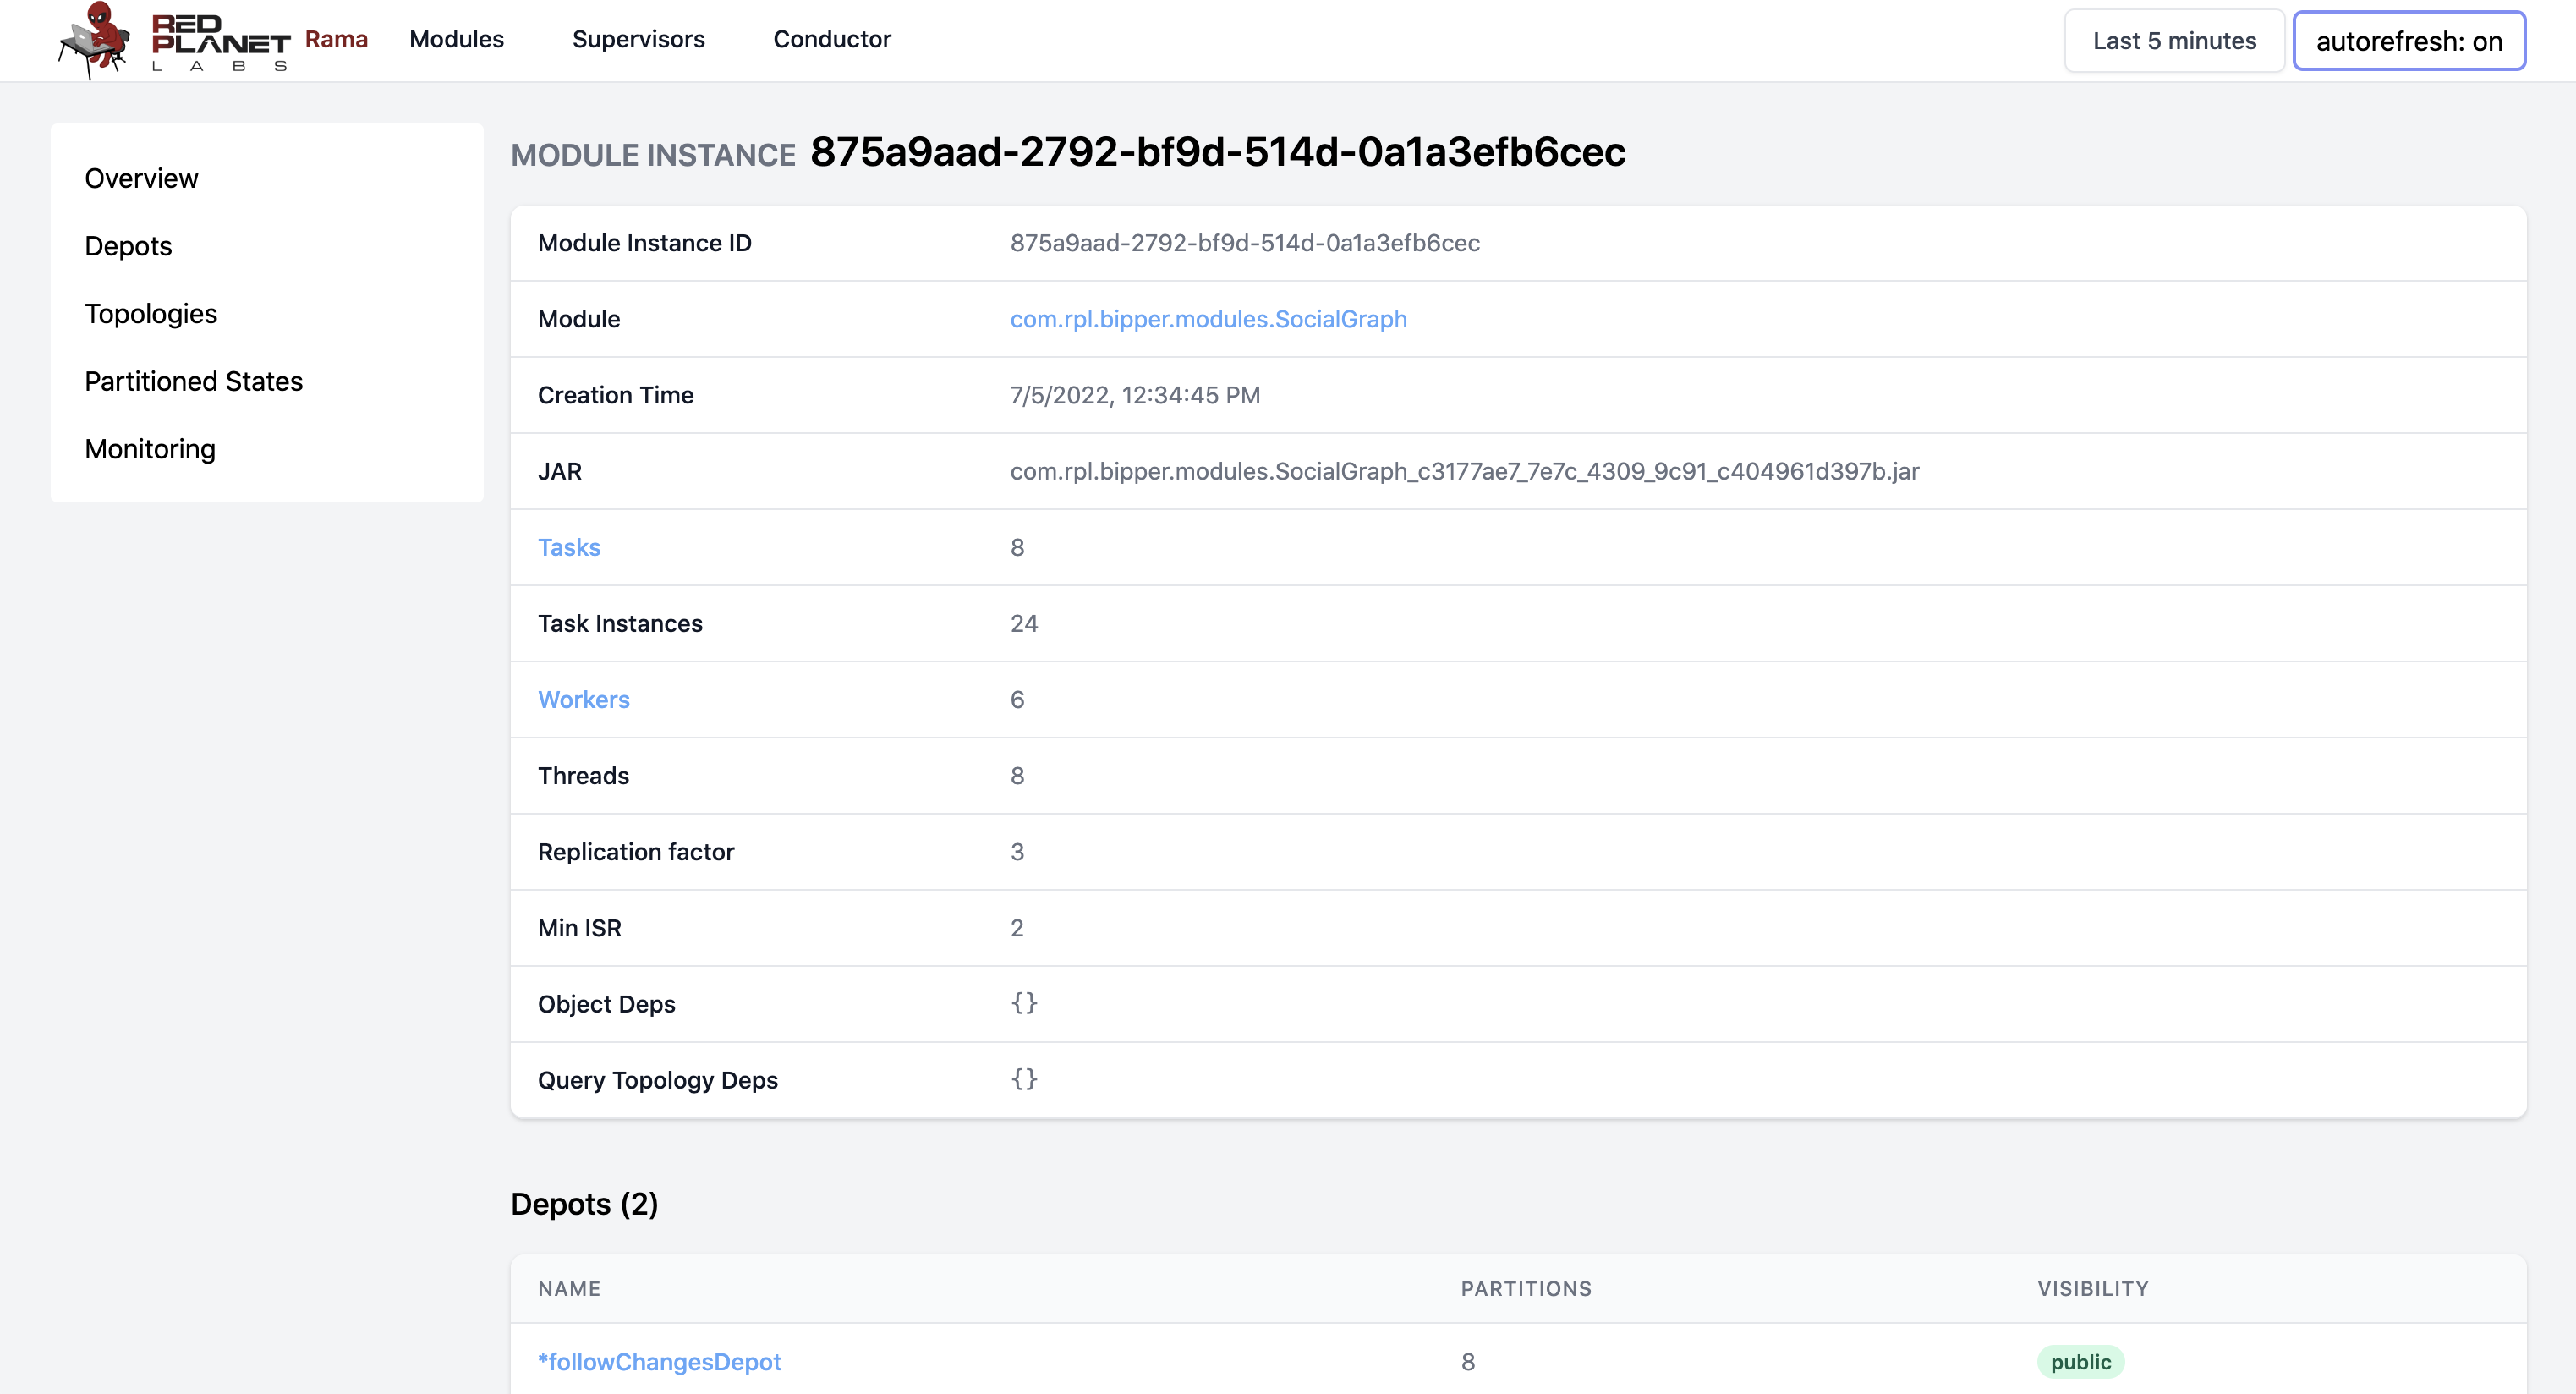
Task: Expand the Partitioned States section
Action: coord(192,381)
